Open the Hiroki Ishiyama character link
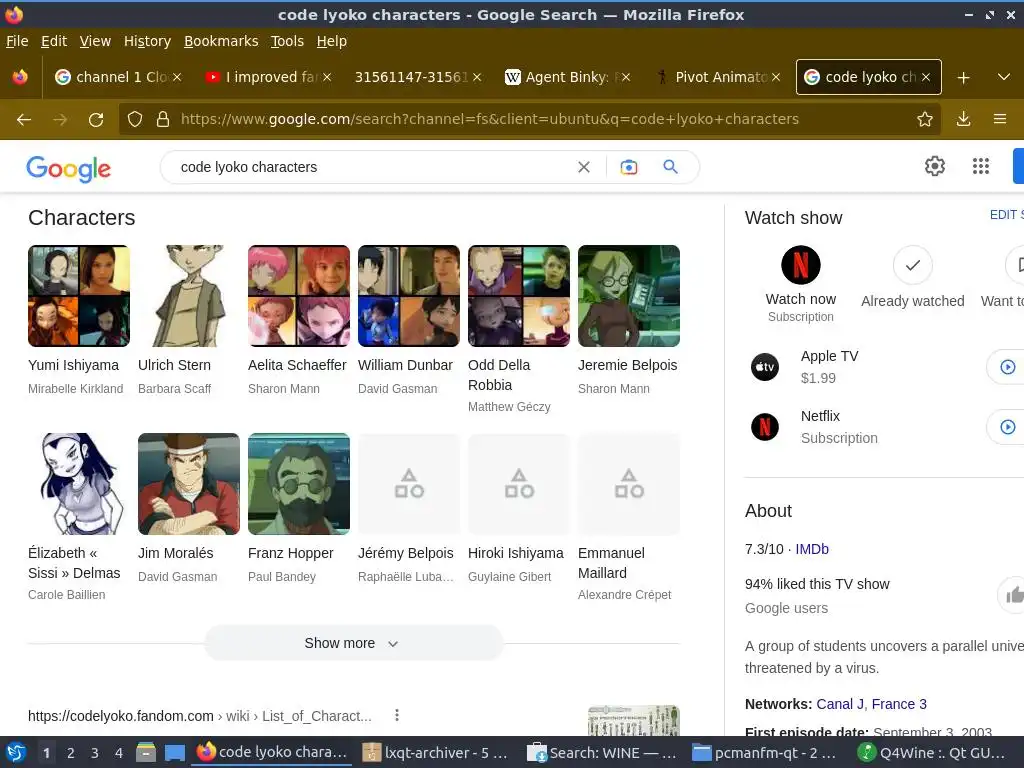The image size is (1024, 768). pyautogui.click(x=515, y=553)
